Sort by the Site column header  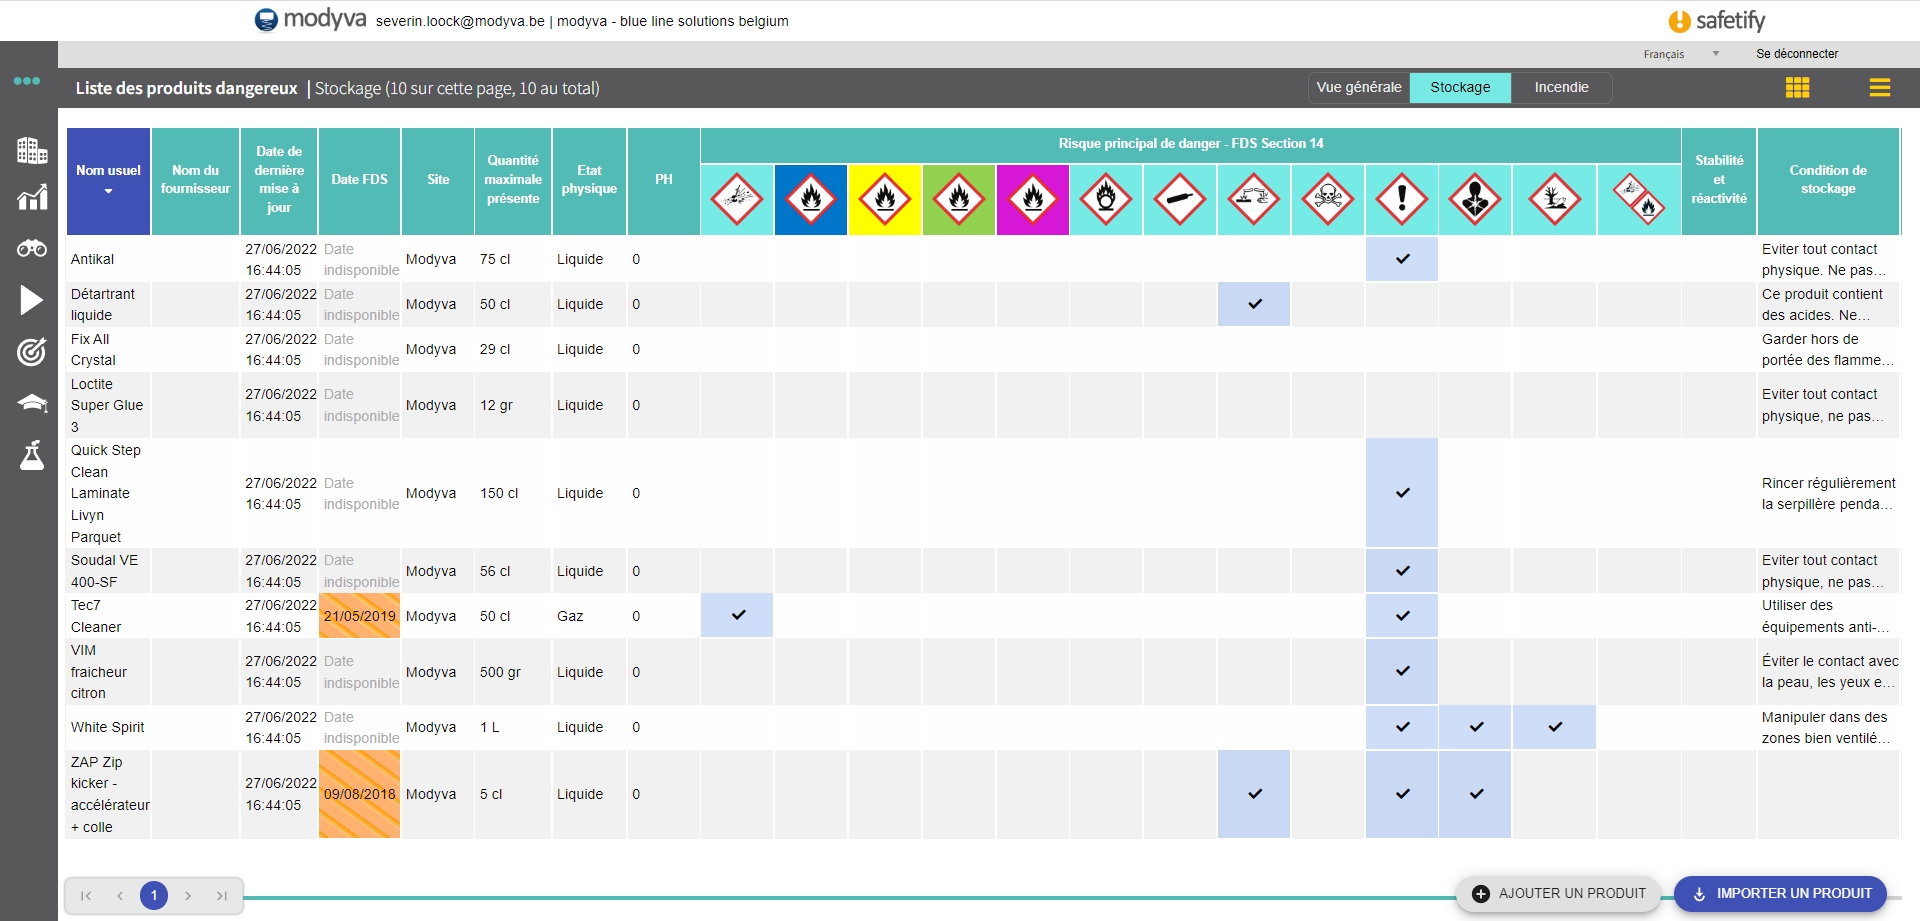[x=438, y=180]
